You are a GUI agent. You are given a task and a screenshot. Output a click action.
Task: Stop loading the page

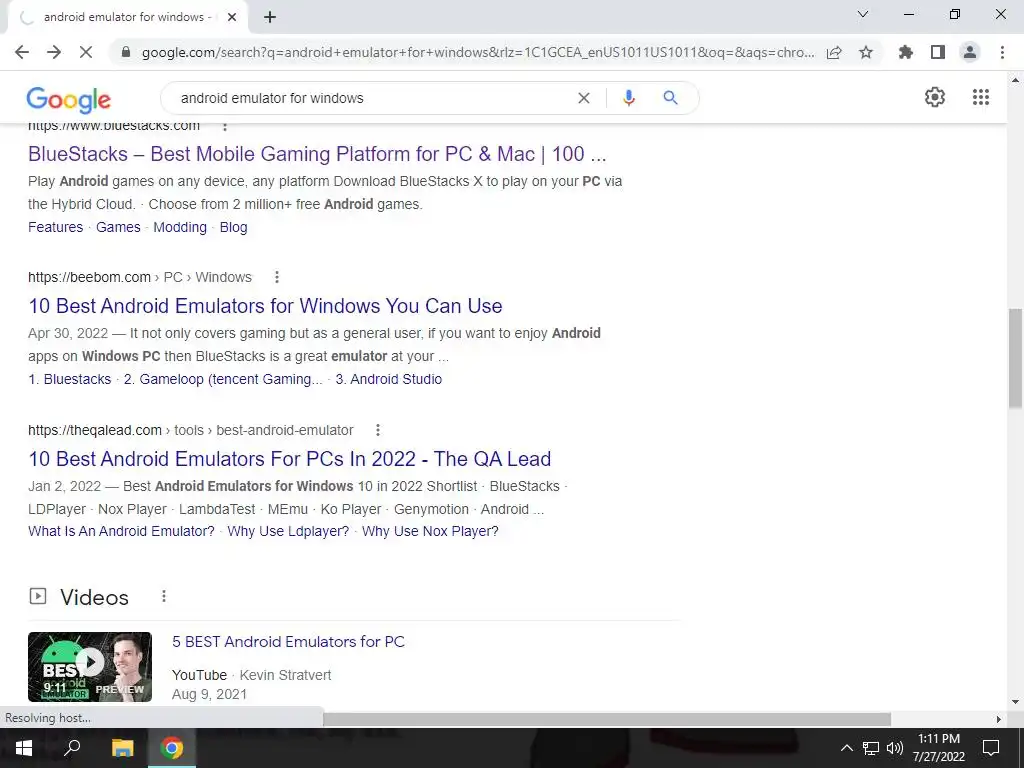pyautogui.click(x=86, y=52)
